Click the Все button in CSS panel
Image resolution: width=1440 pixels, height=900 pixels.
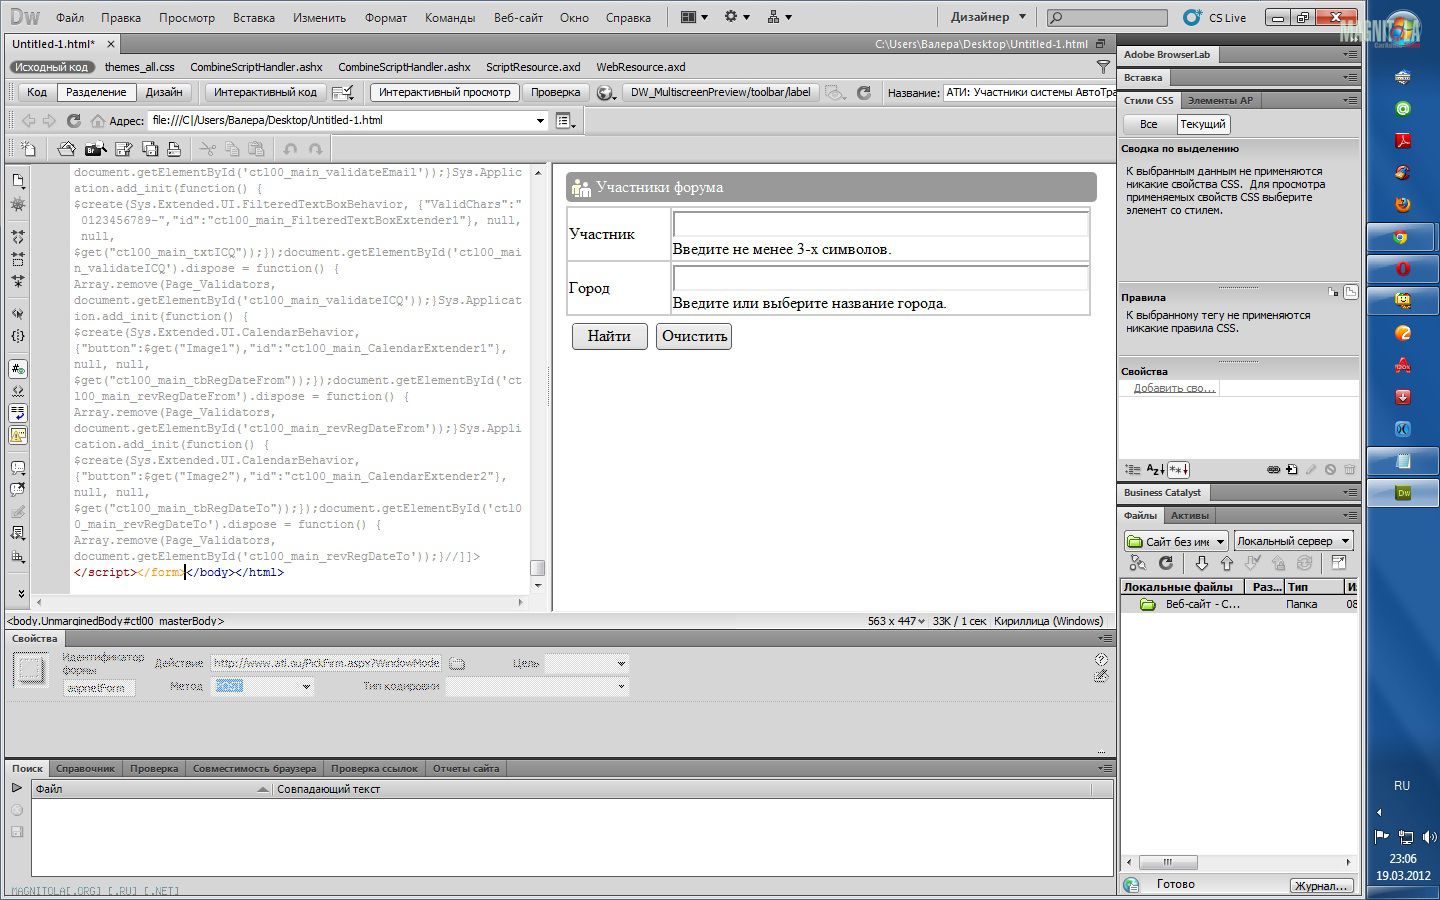tap(1149, 124)
